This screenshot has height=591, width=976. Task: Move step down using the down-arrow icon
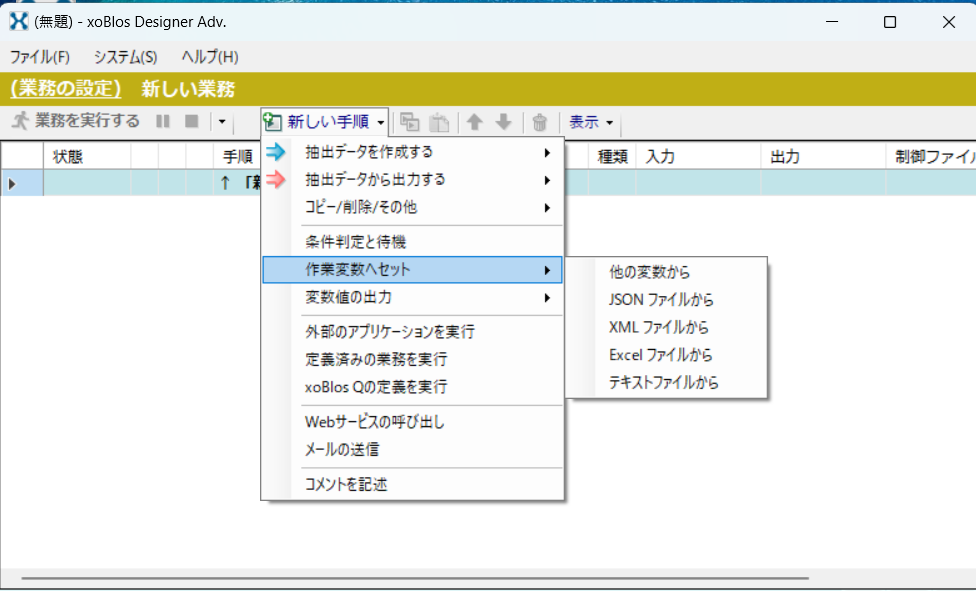click(x=505, y=122)
